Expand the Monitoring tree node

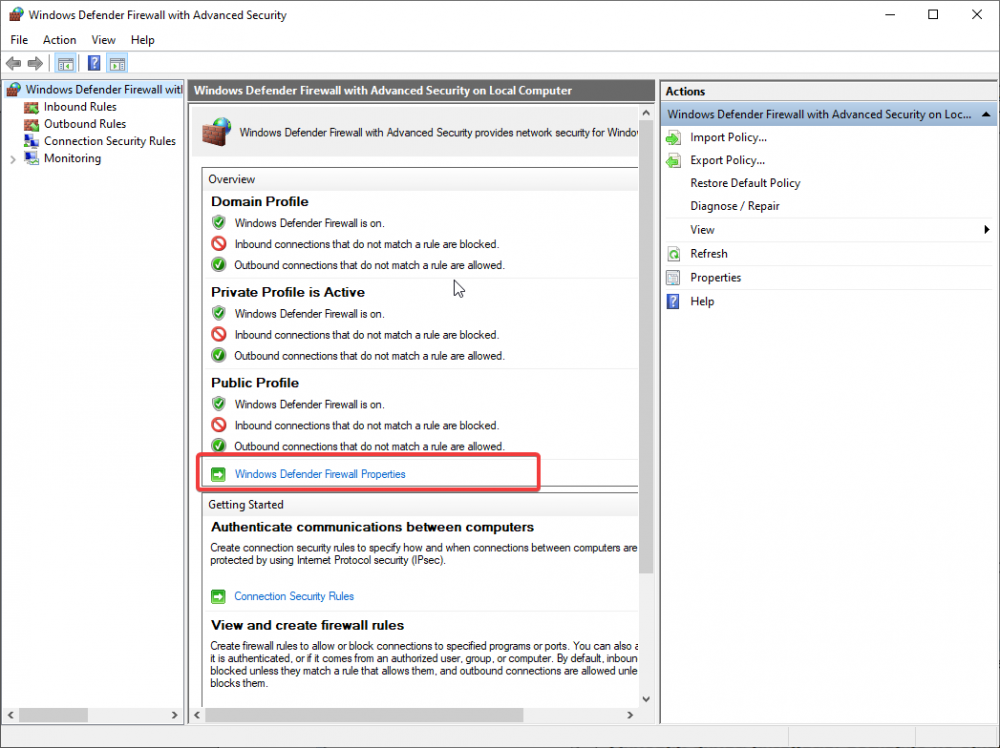13,159
